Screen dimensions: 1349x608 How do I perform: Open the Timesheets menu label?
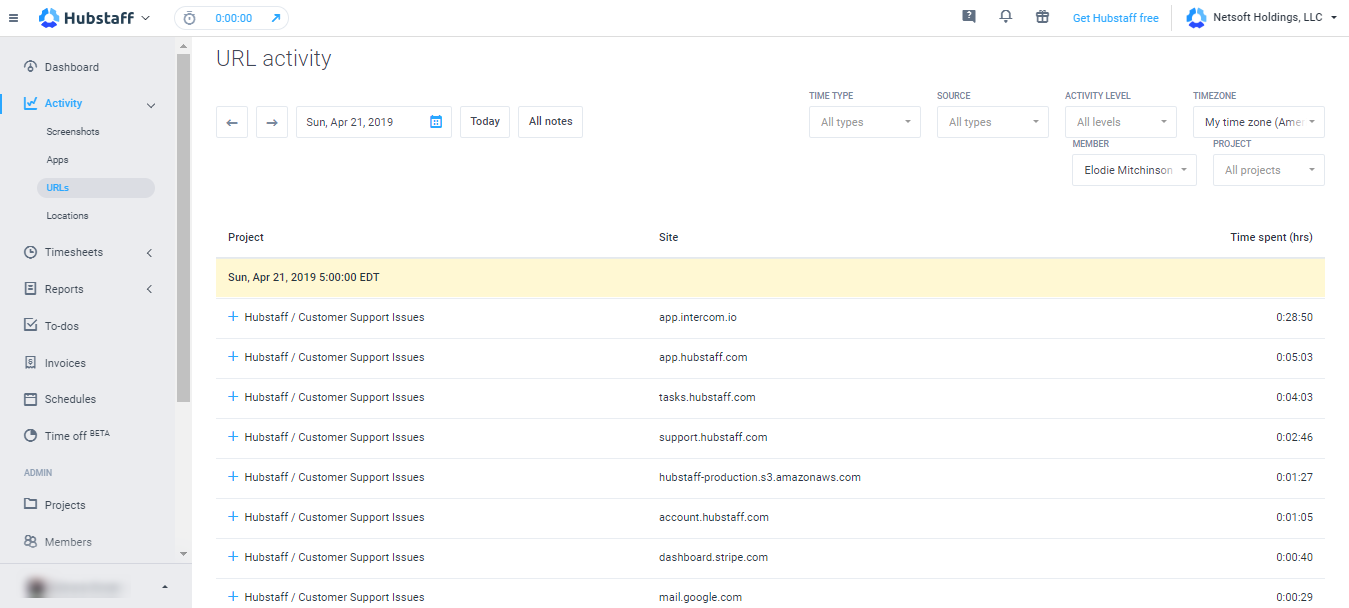coord(74,252)
